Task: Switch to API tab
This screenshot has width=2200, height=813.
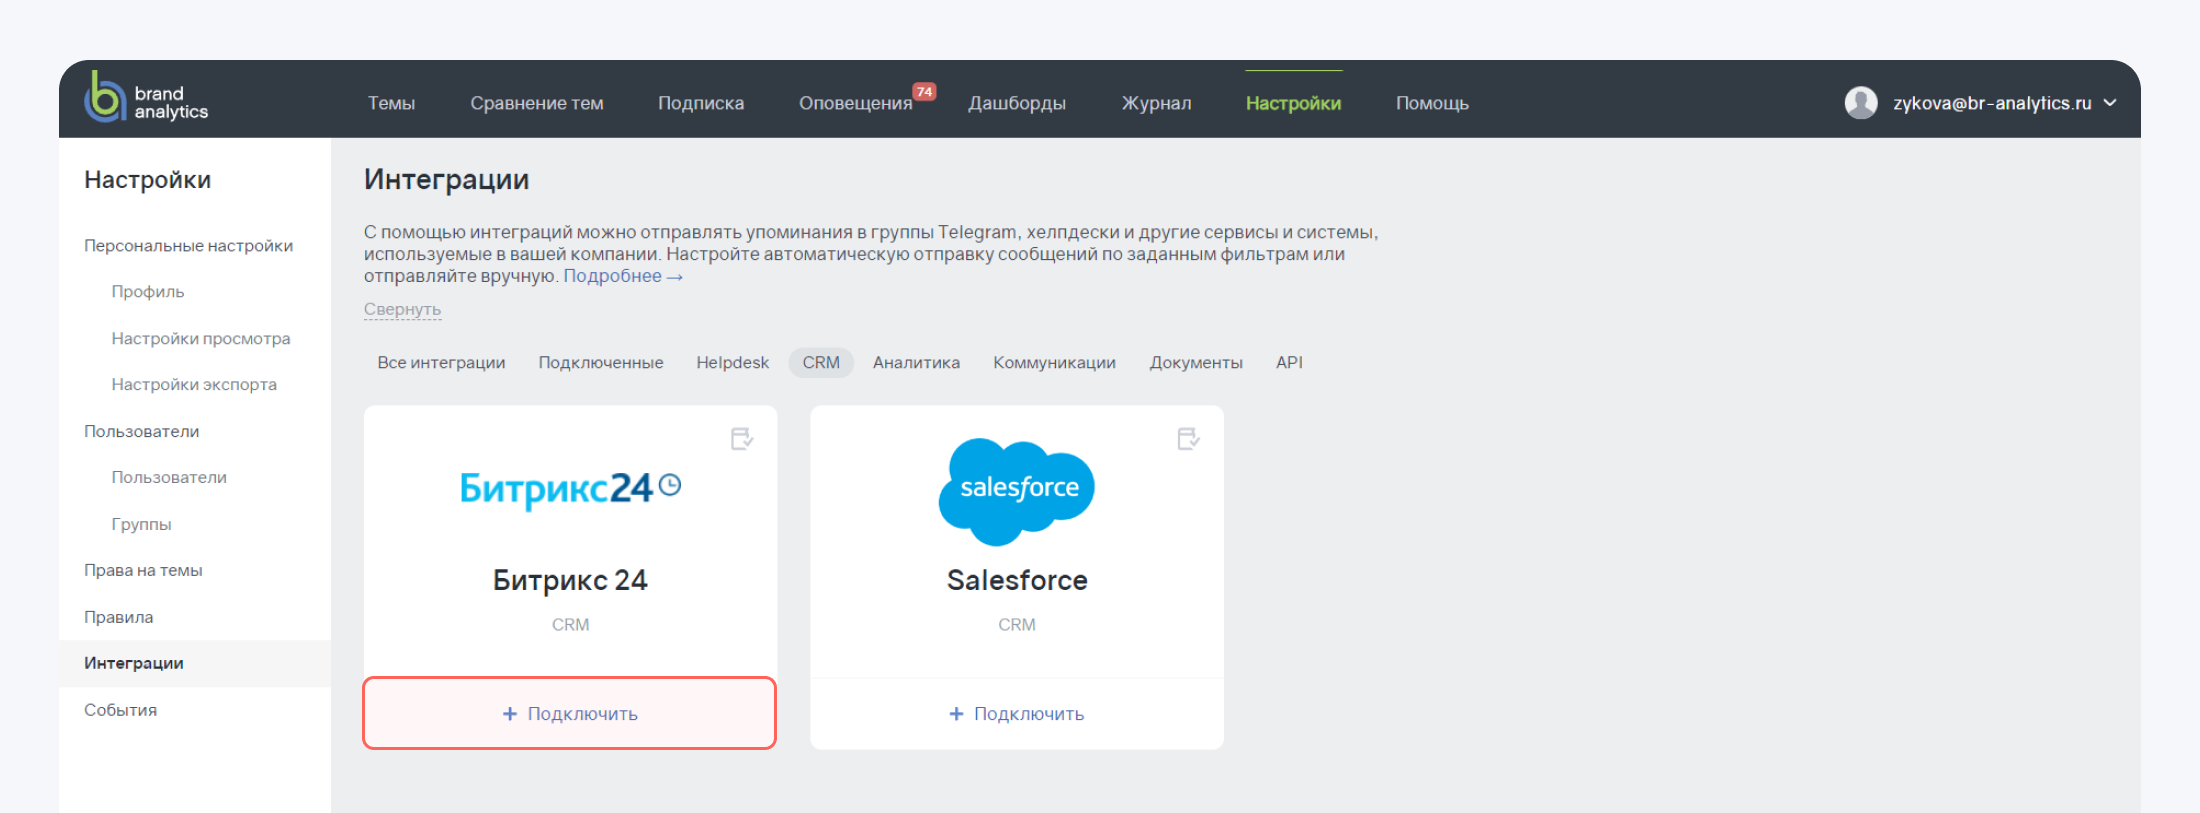Action: pyautogui.click(x=1289, y=363)
